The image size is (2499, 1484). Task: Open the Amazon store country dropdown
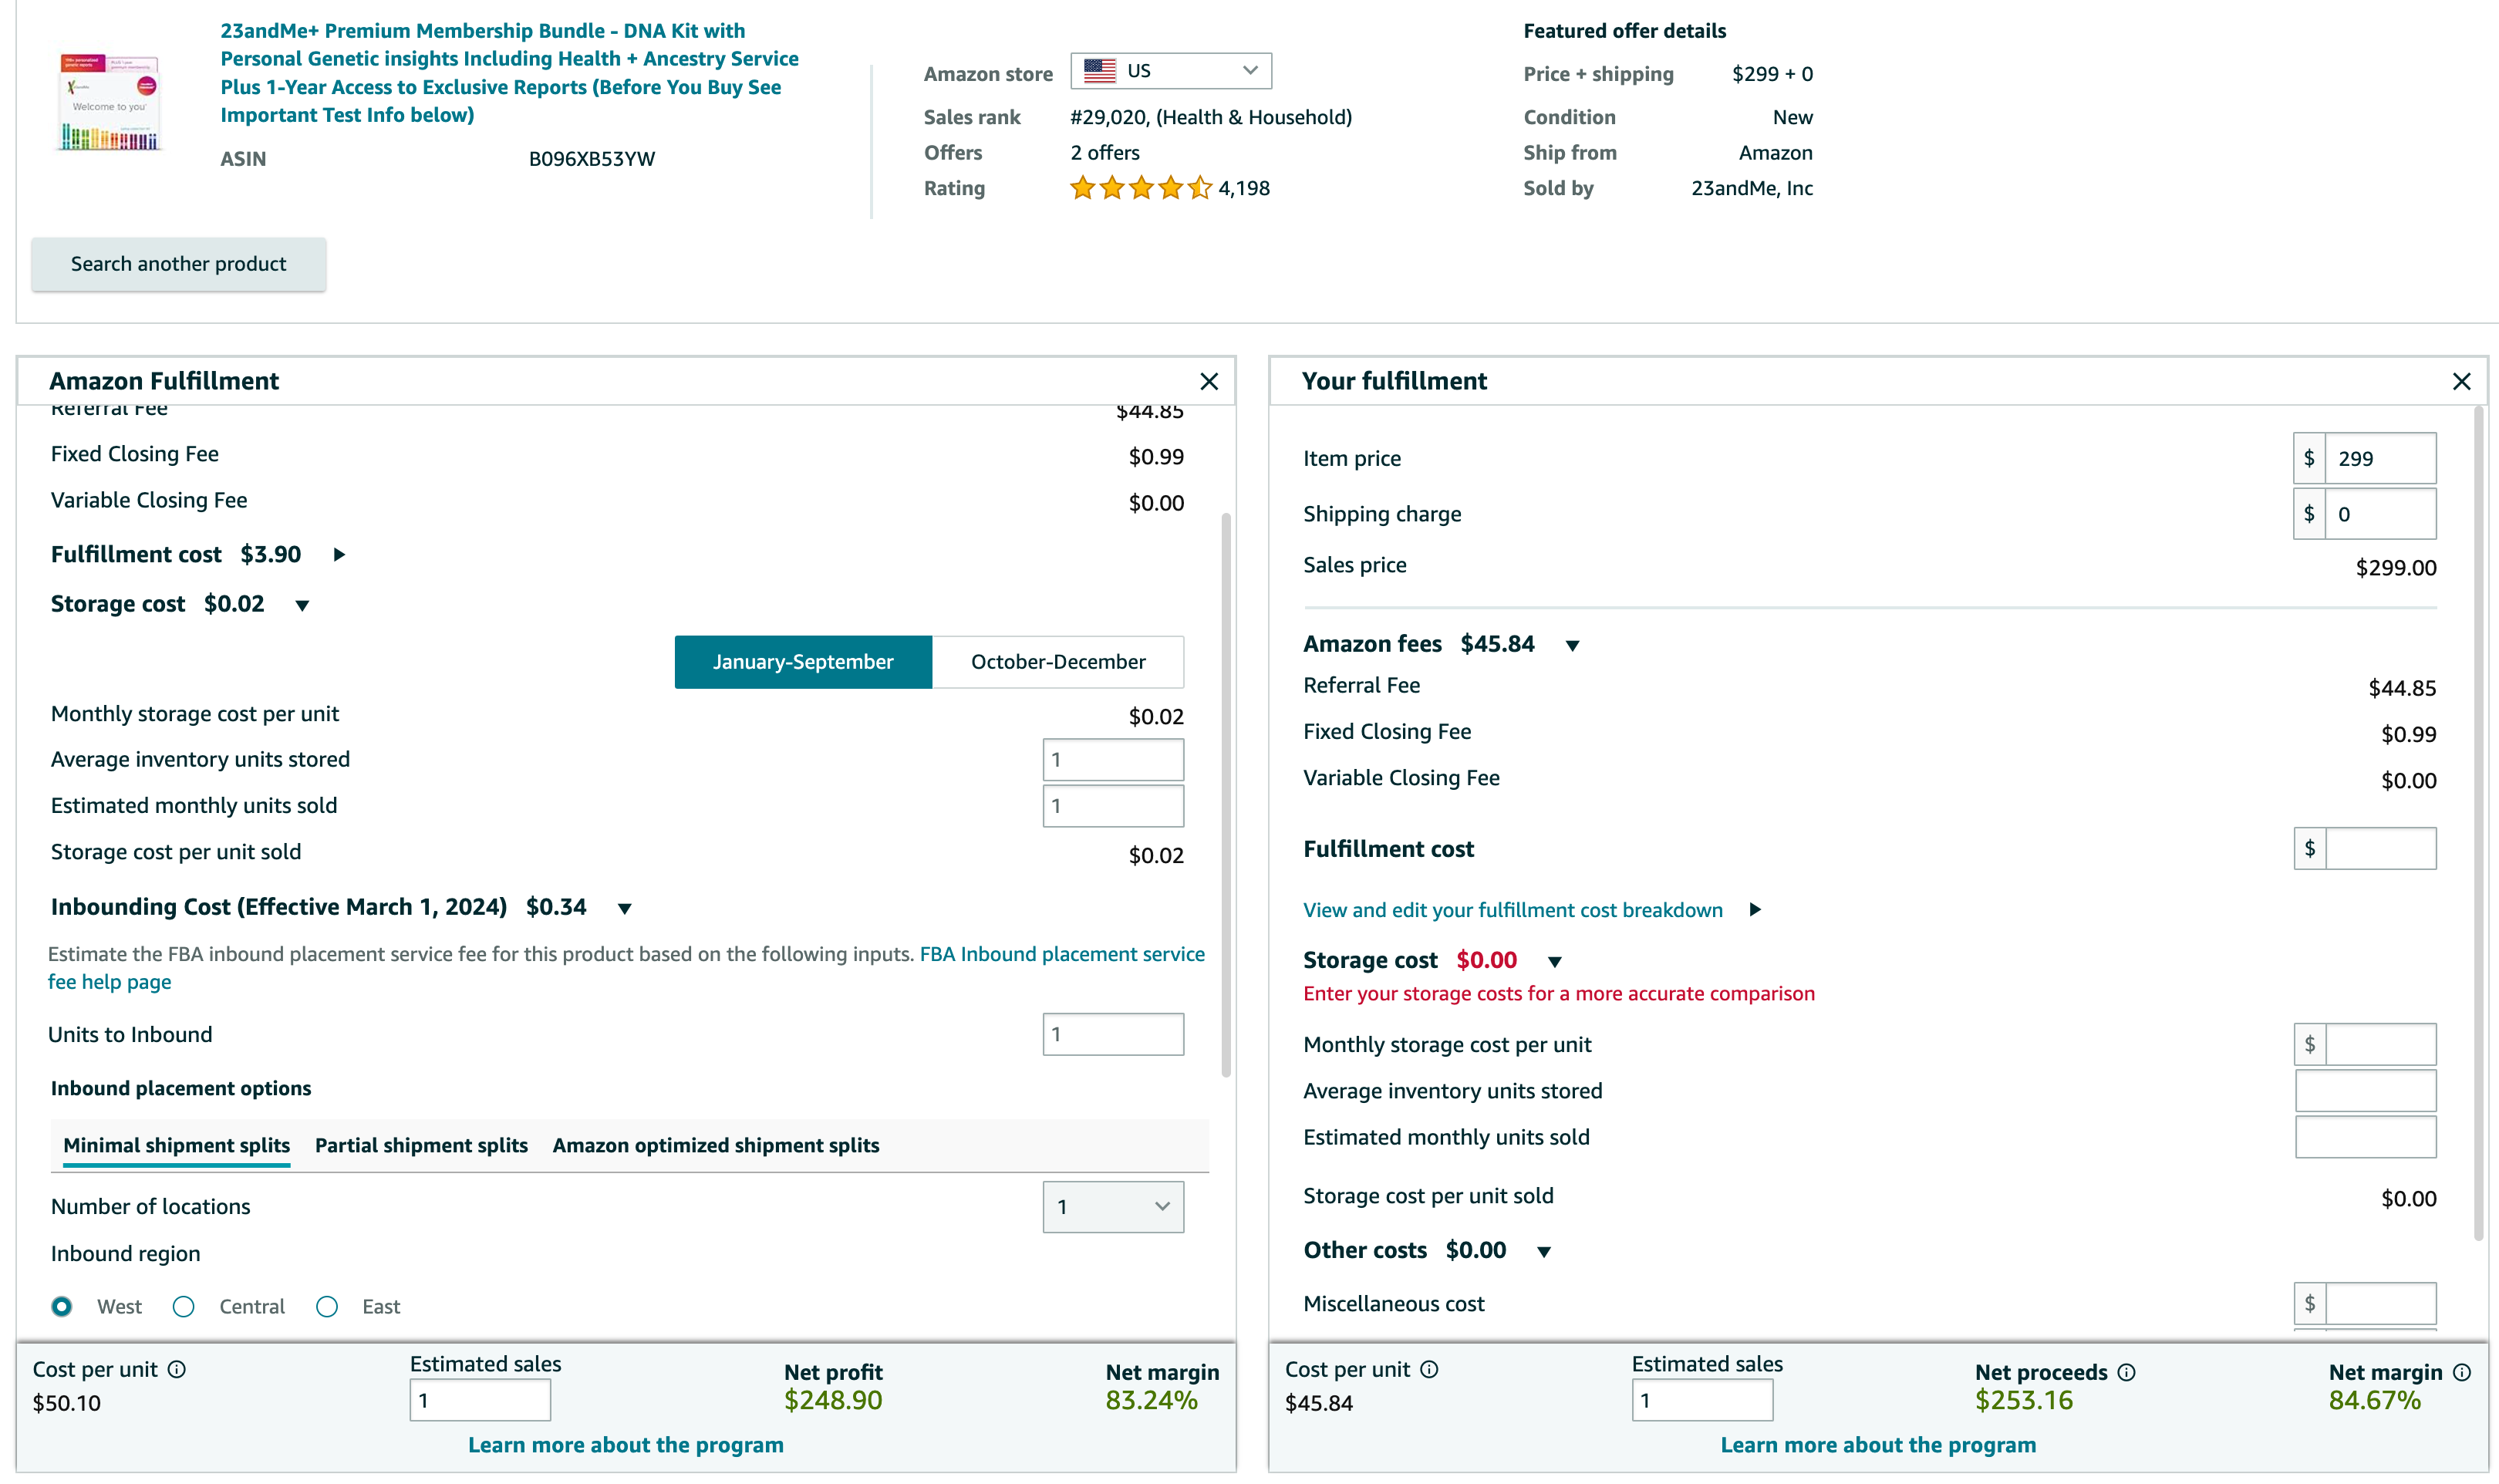point(1170,71)
